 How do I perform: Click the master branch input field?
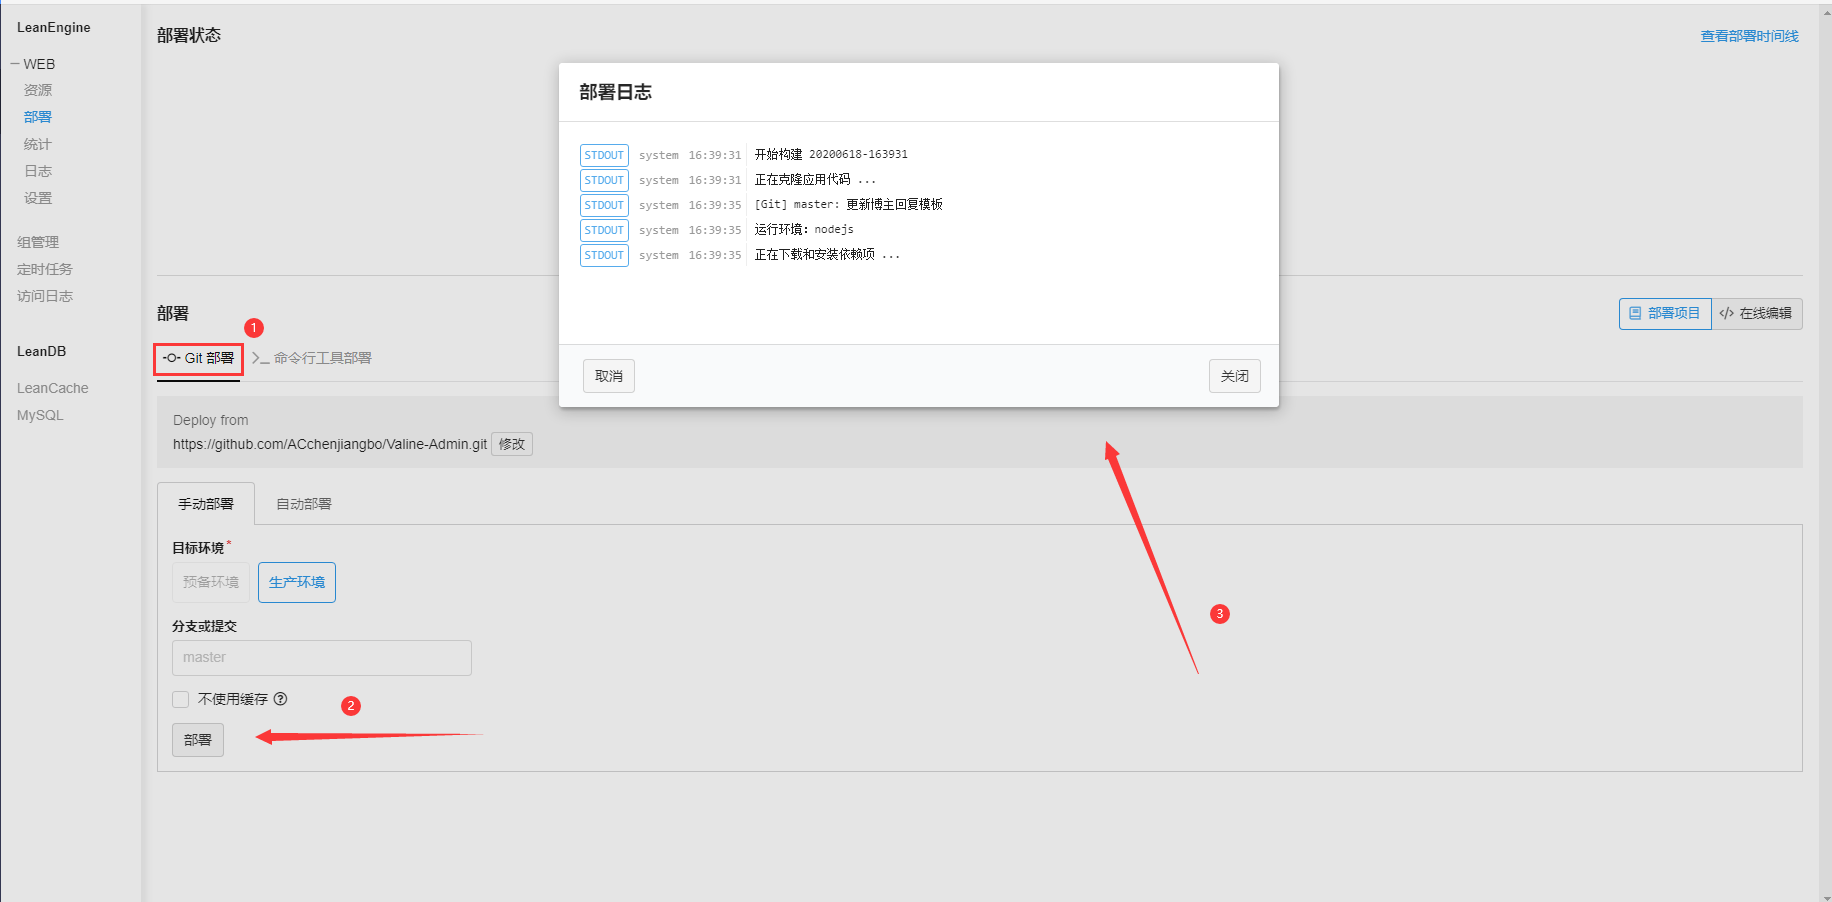point(321,658)
